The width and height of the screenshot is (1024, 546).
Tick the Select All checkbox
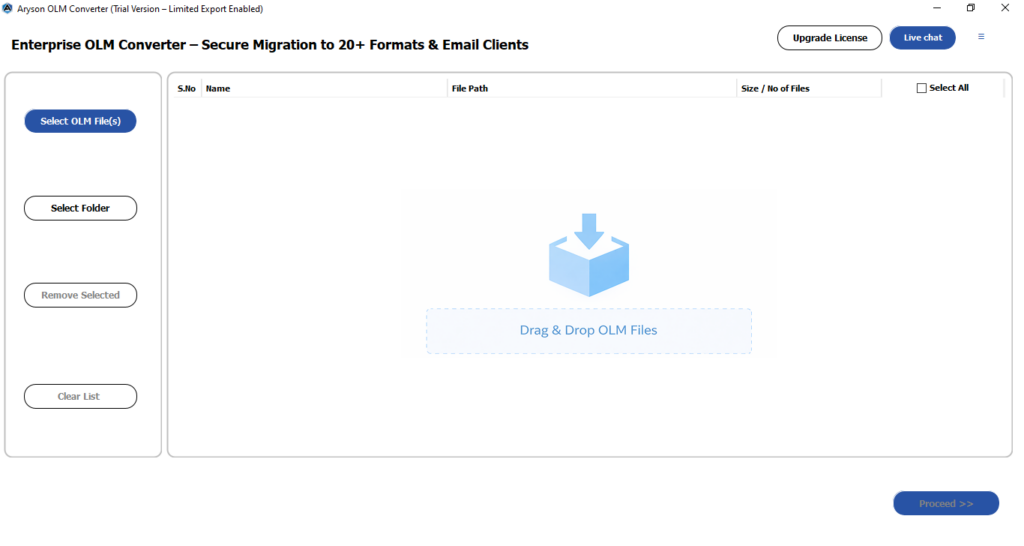(x=921, y=88)
